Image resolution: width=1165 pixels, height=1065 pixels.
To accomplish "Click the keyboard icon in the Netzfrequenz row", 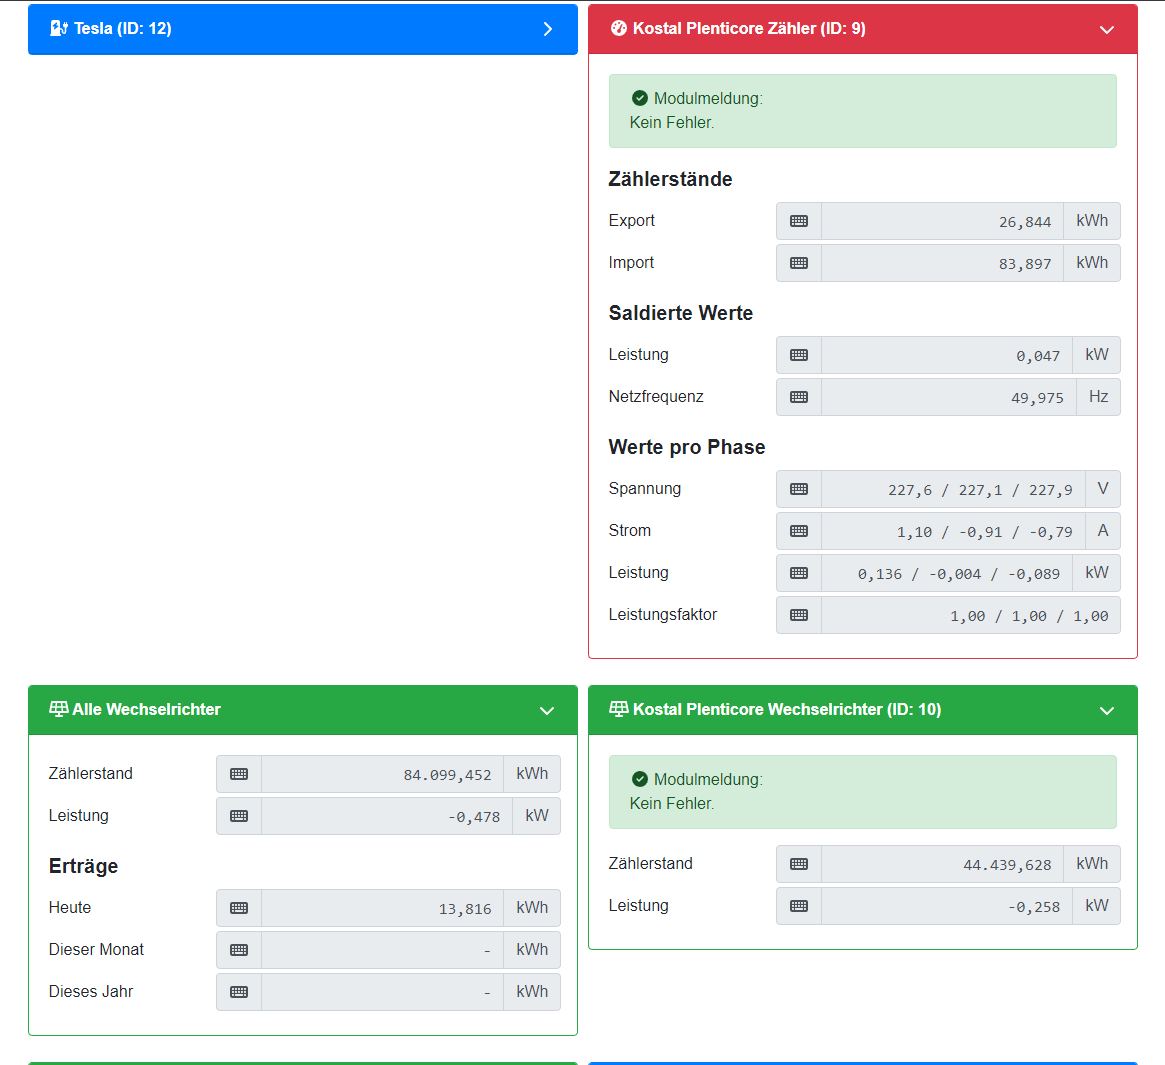I will [x=799, y=397].
